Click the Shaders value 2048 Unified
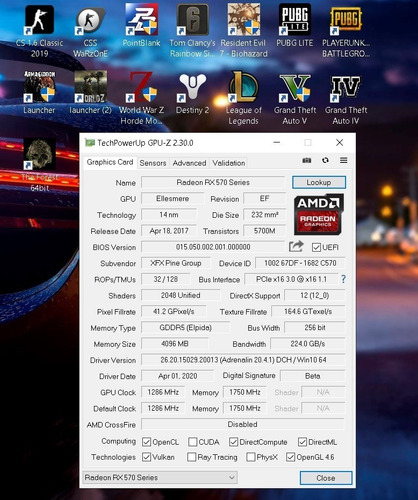 pos(180,295)
